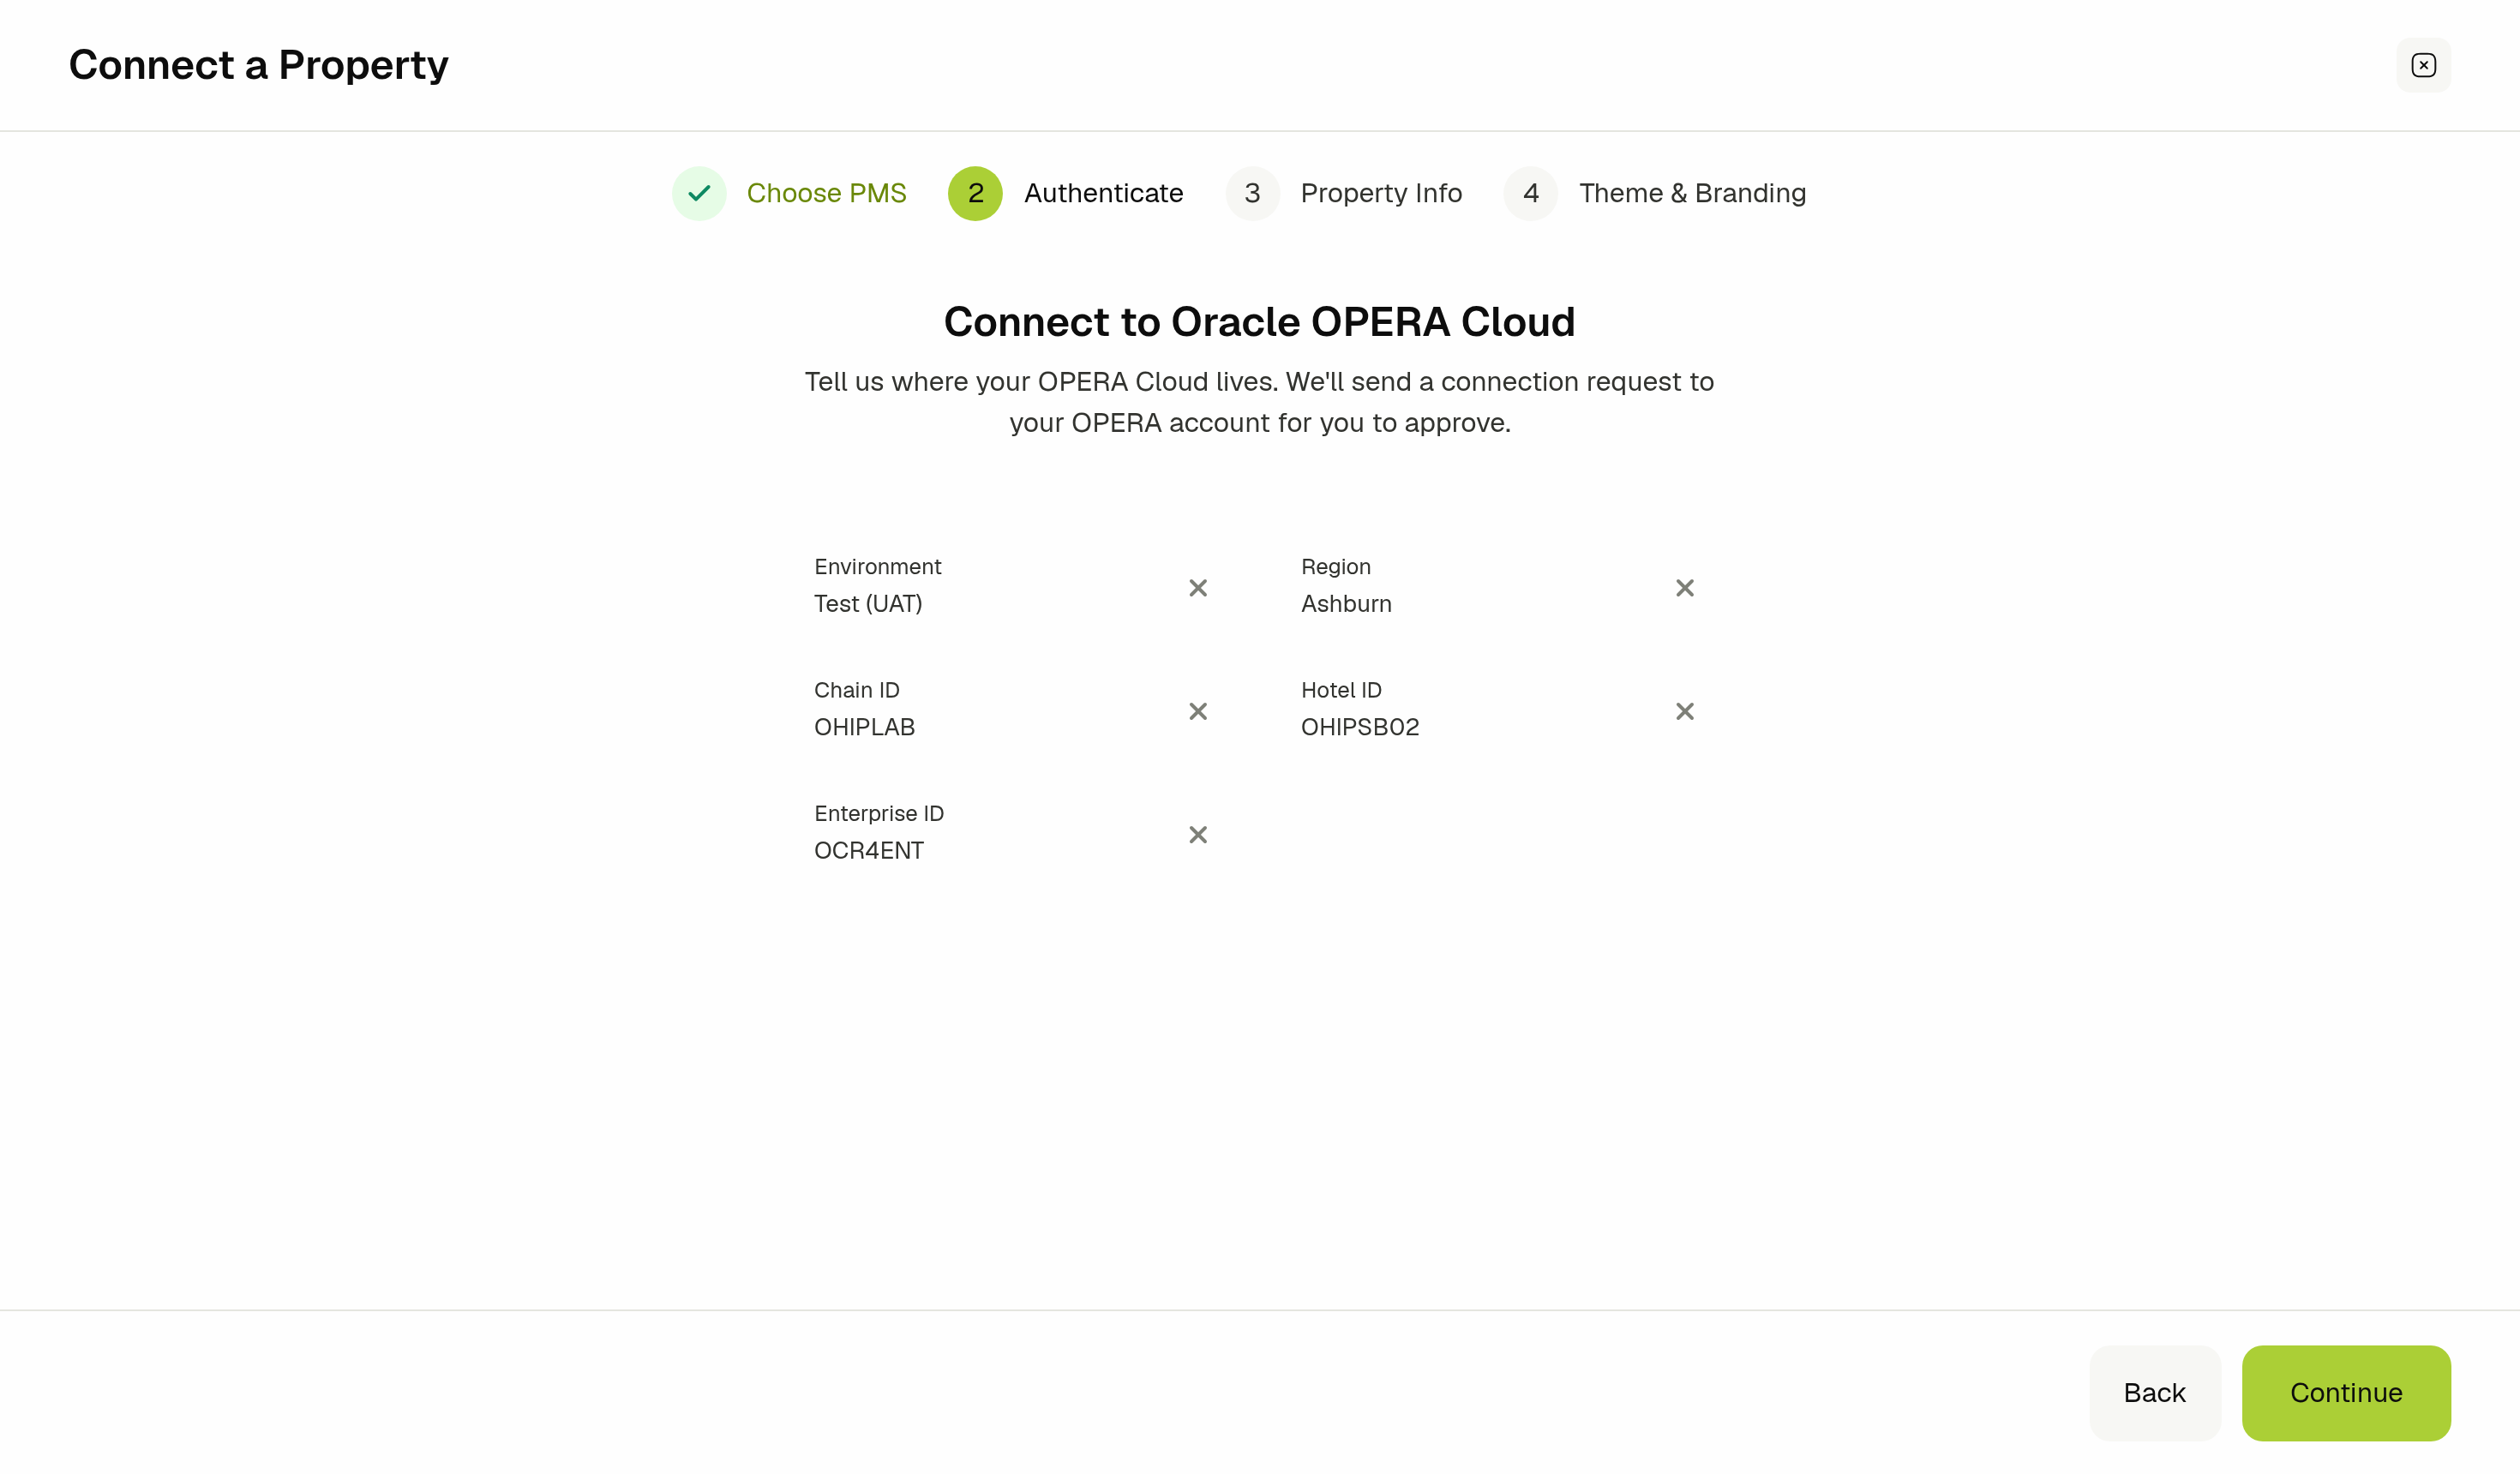Screen dimensions: 2520x1474
Task: Open the Authenticate step label
Action: click(1103, 193)
